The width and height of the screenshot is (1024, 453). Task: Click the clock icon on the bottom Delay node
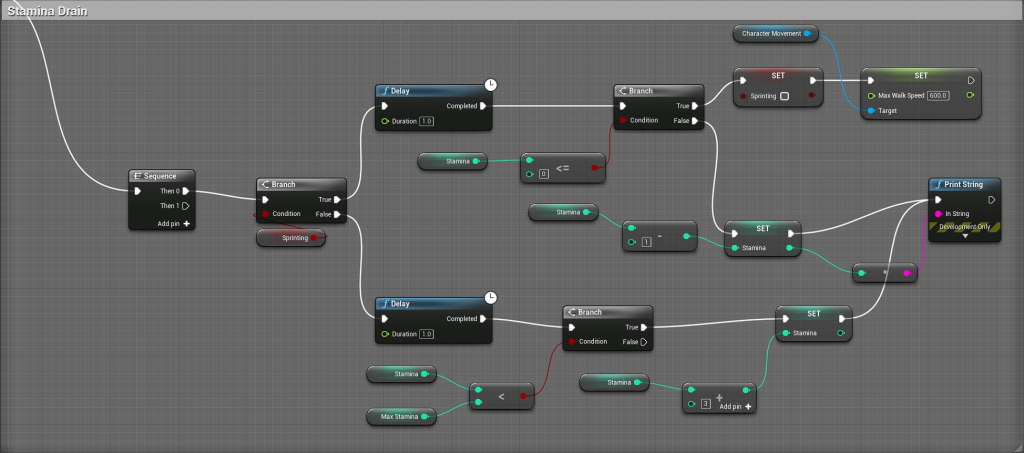pyautogui.click(x=490, y=298)
